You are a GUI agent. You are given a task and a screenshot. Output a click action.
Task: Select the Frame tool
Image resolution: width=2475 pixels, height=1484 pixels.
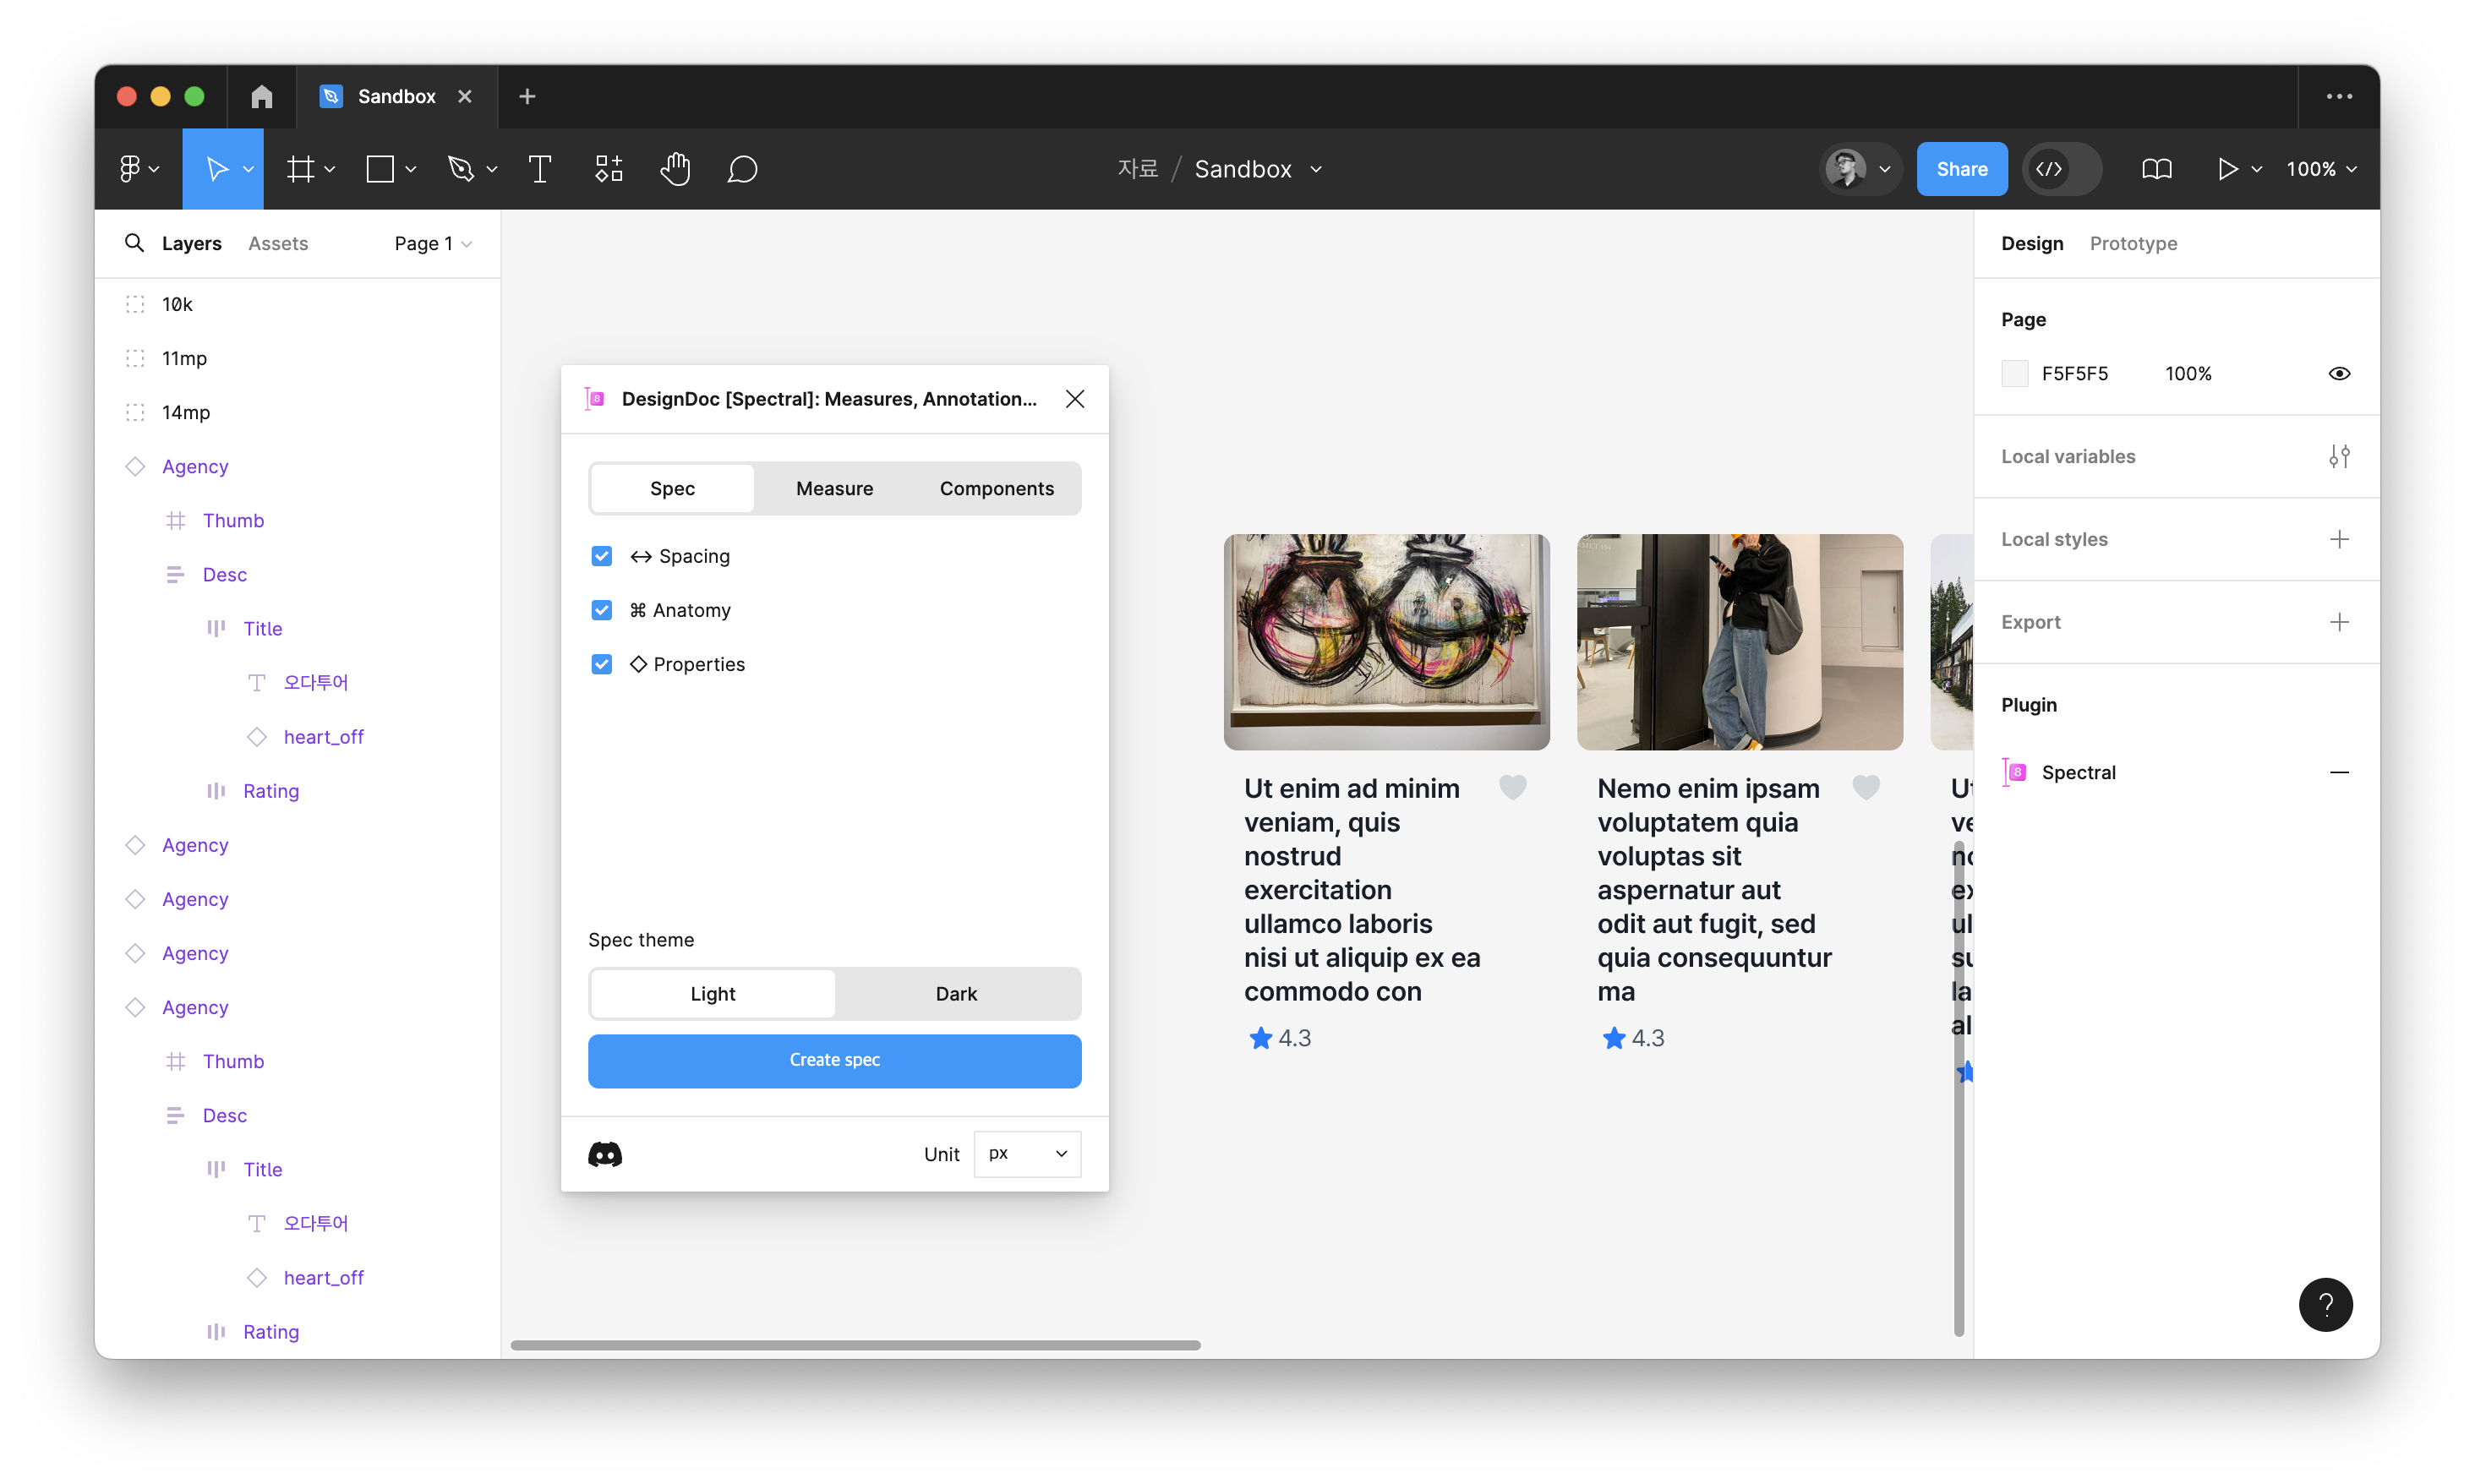pyautogui.click(x=300, y=169)
